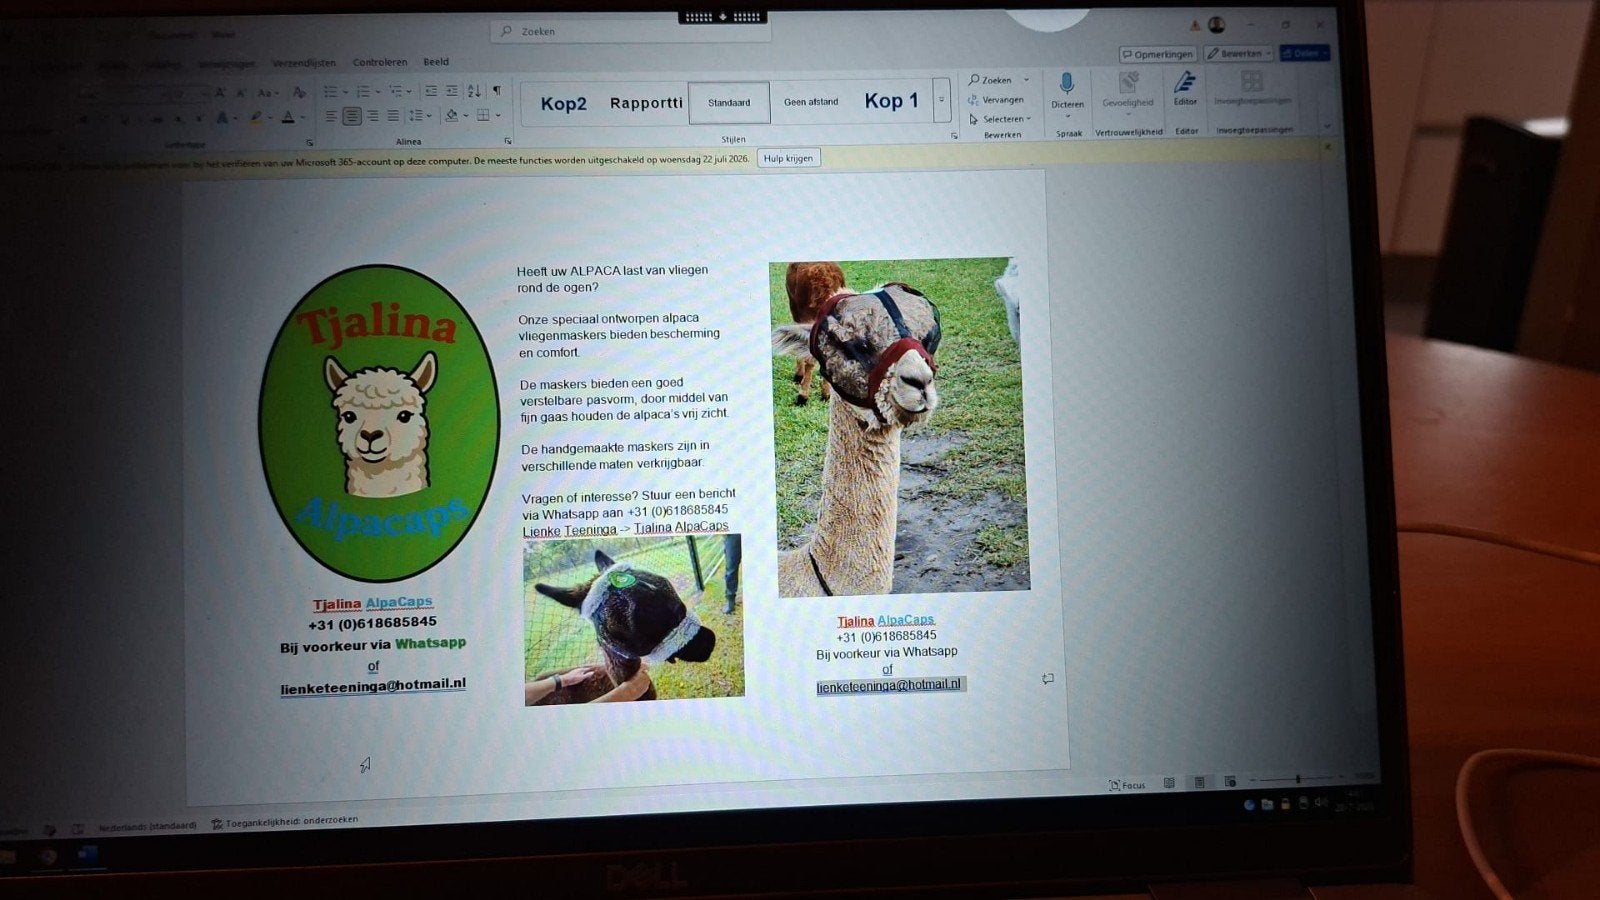Collapse the ribbon with the chevron
The width and height of the screenshot is (1600, 900).
1327,126
